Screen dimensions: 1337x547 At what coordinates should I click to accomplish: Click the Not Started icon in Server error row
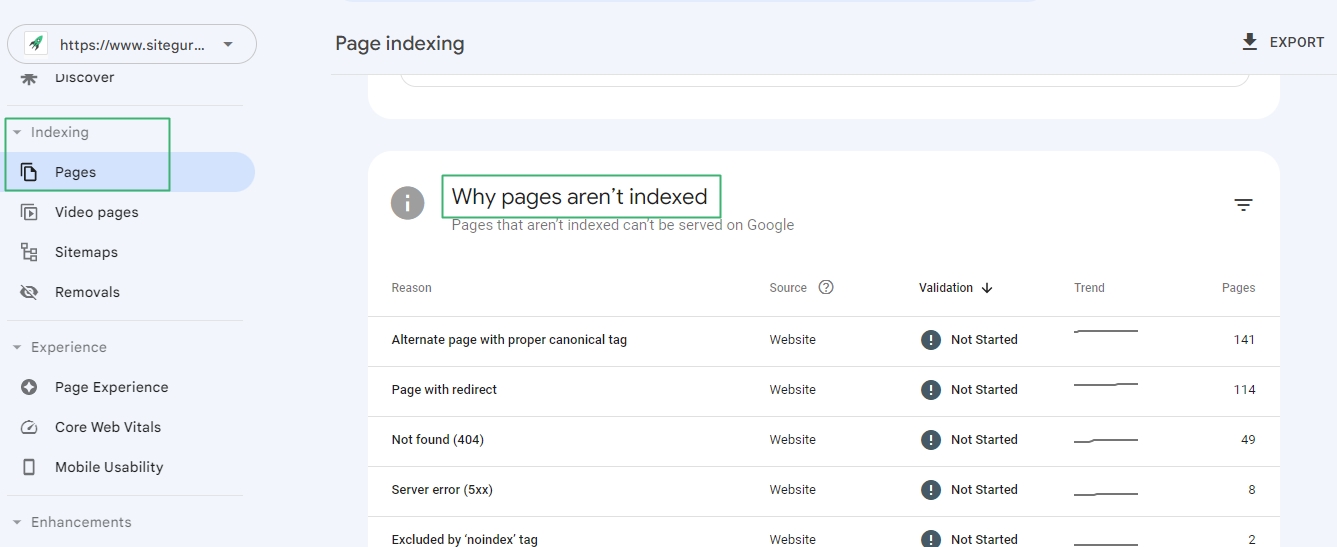coord(931,490)
